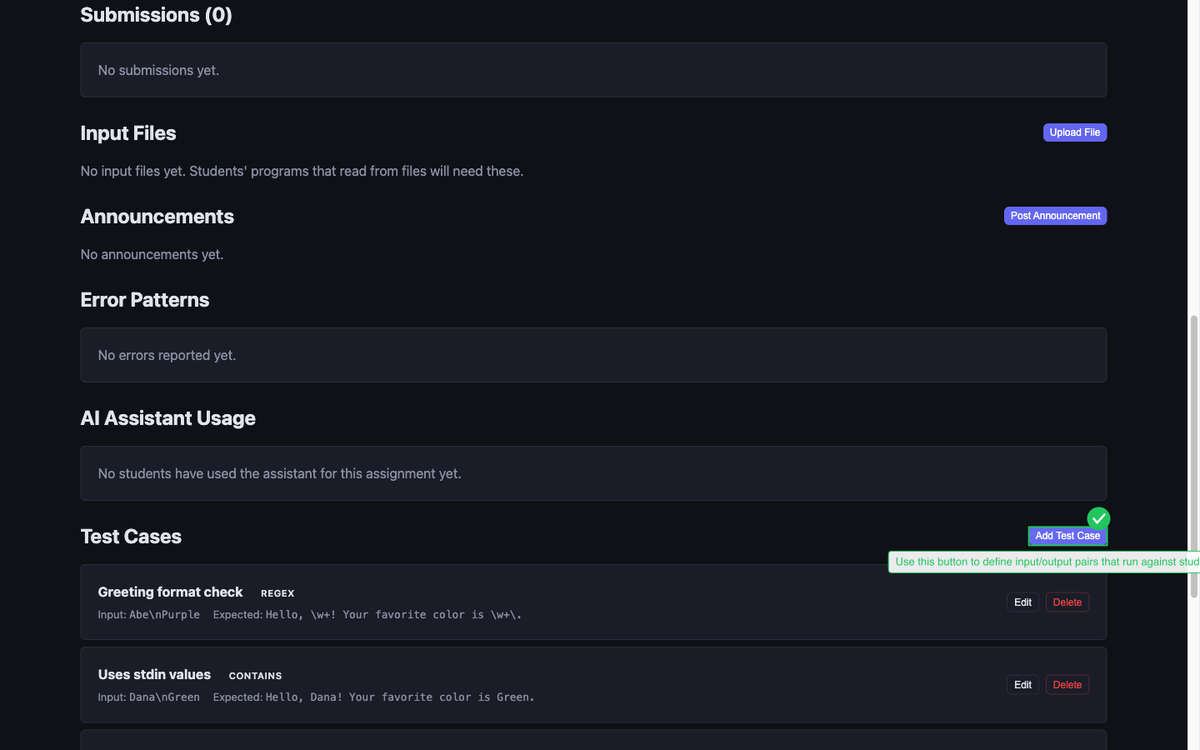Open the Input Files section heading

tap(128, 132)
